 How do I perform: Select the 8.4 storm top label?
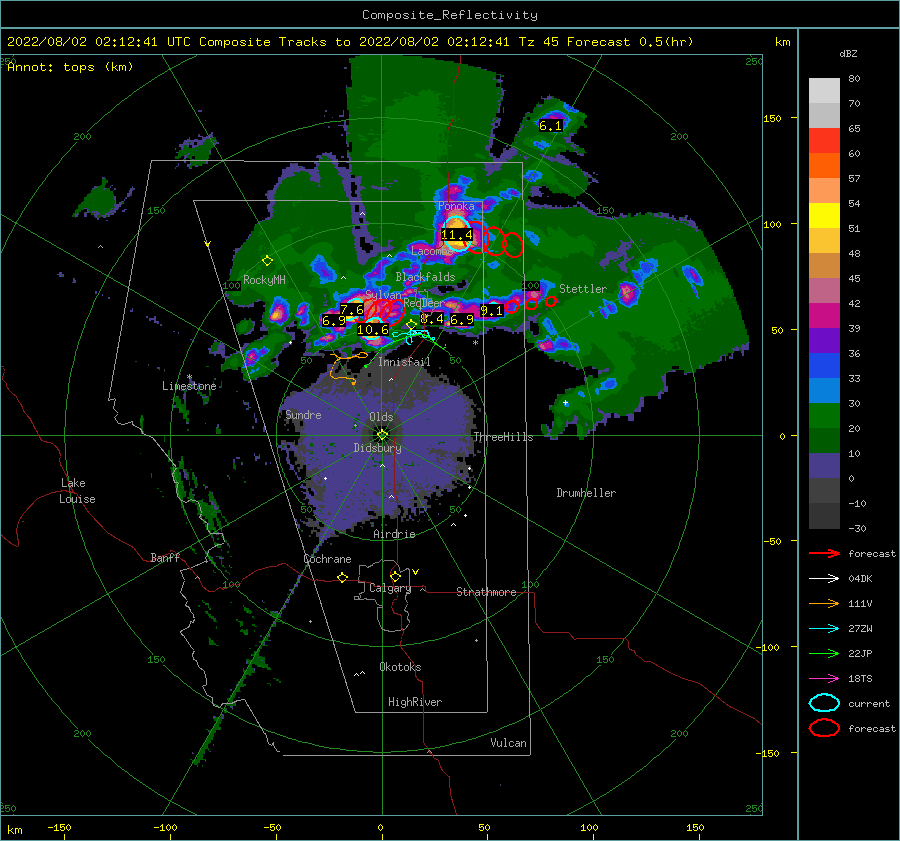pos(432,318)
